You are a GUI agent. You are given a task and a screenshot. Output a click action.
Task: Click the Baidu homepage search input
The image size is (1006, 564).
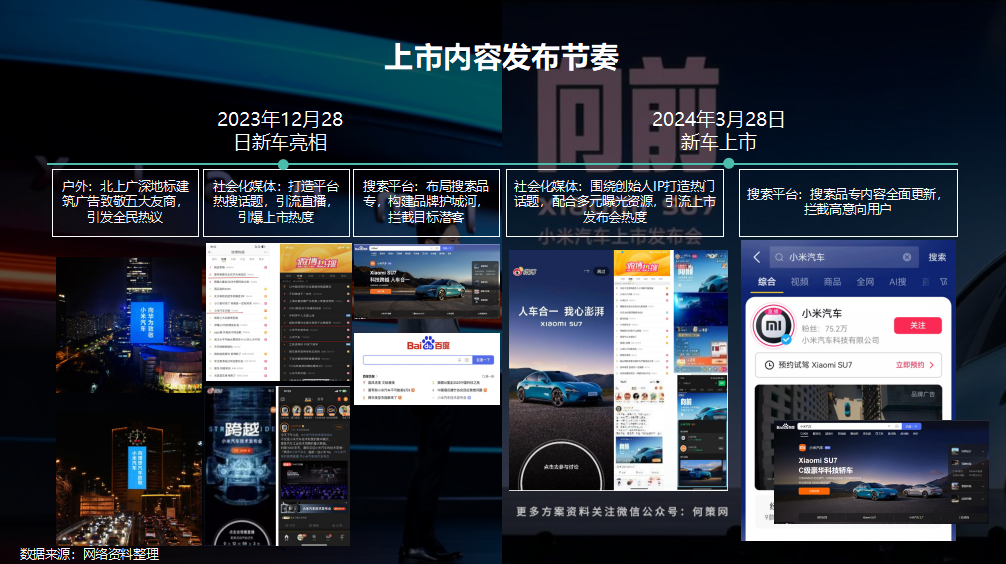(417, 360)
